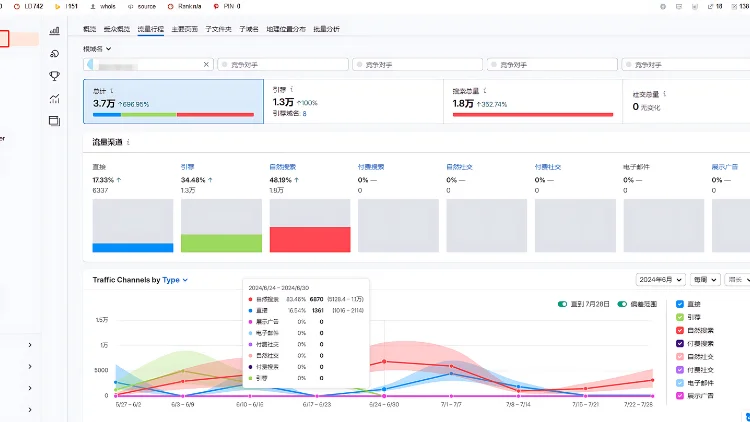This screenshot has height=422, width=750.
Task: Open the 引荐 link above the 34.48% channel value
Action: [188, 167]
